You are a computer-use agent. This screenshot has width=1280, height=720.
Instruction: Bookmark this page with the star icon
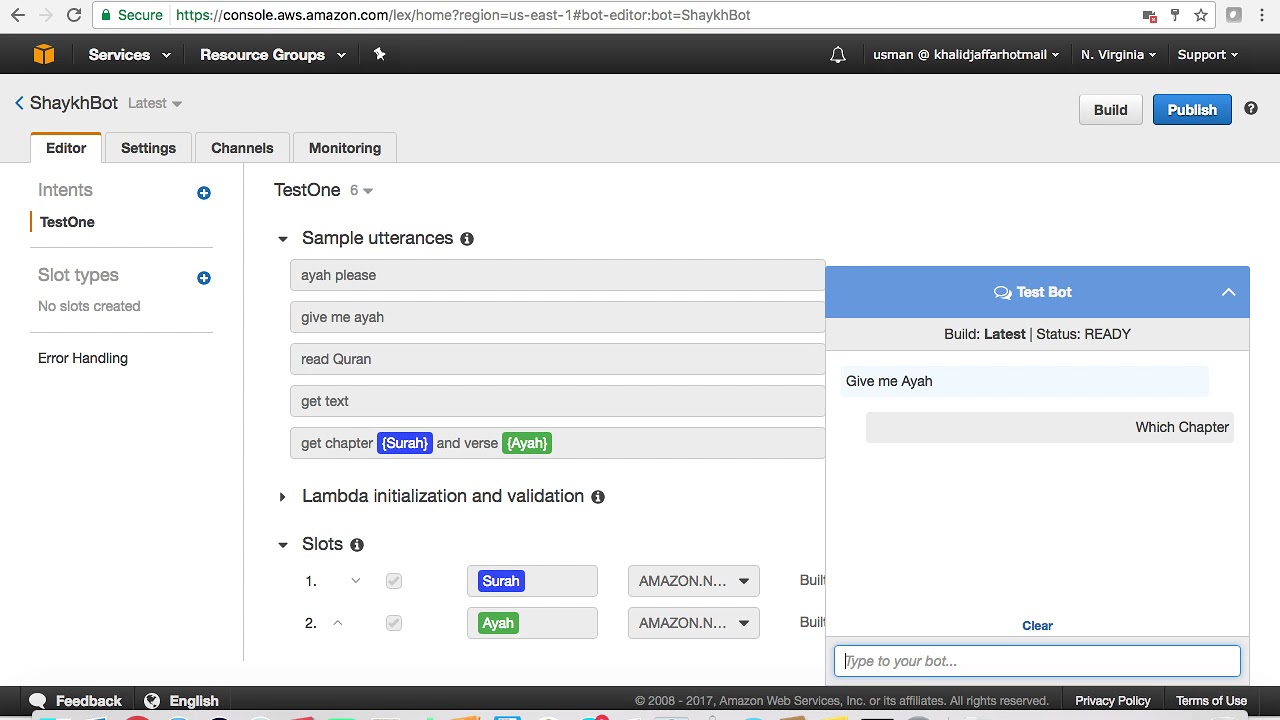1201,15
